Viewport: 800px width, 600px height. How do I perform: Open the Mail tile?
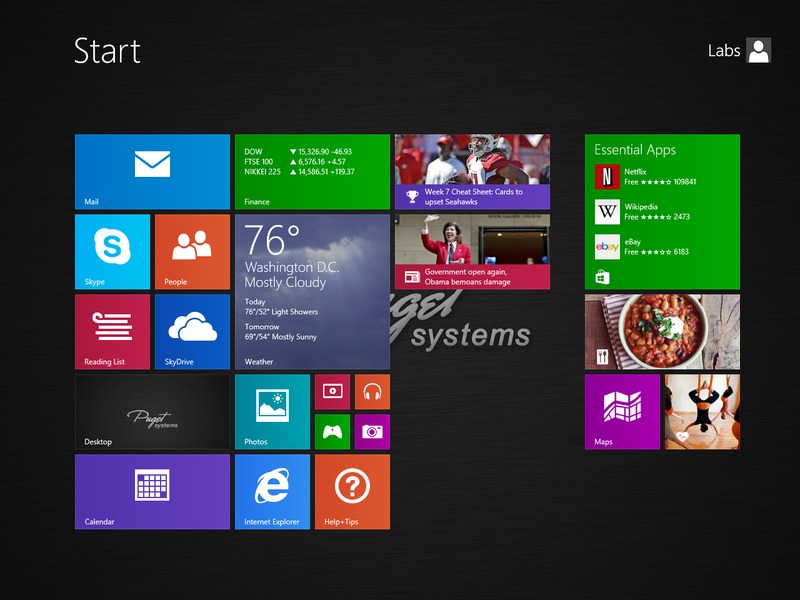(x=152, y=171)
